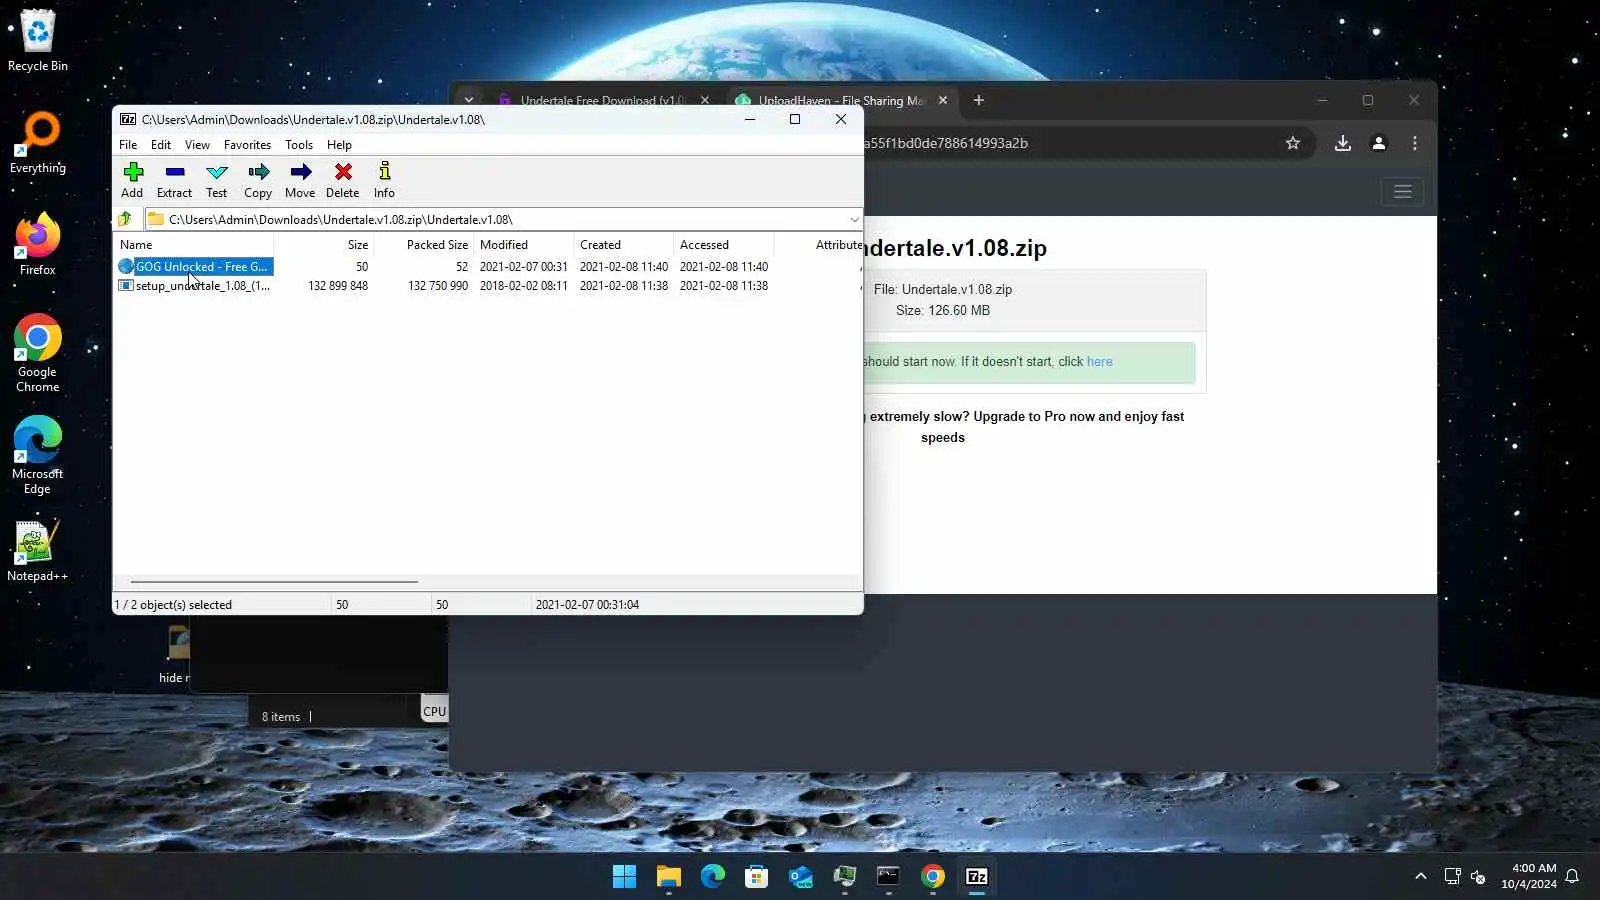Open the Chrome profile icon
This screenshot has height=900, width=1600.
pyautogui.click(x=1379, y=143)
